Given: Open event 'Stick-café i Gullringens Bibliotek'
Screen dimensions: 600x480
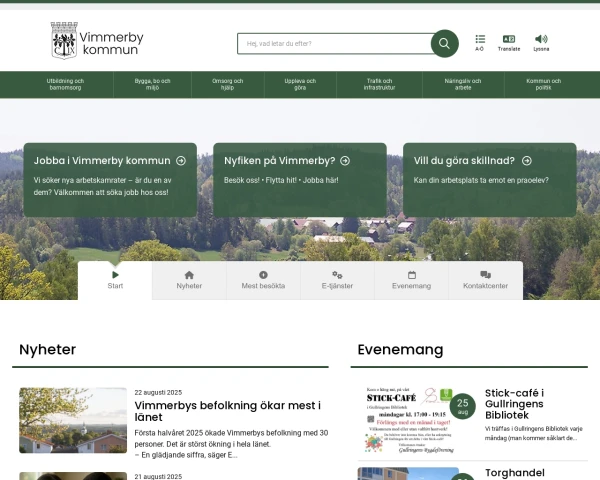Looking at the screenshot, I should pos(514,404).
